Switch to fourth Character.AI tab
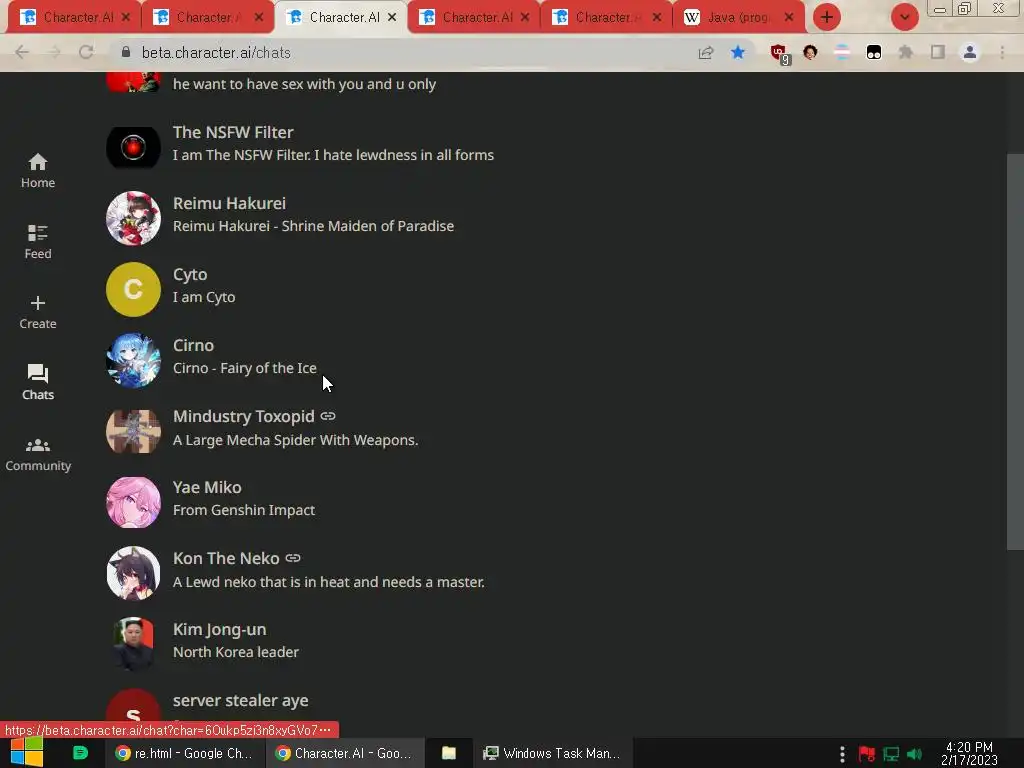This screenshot has height=768, width=1024. click(x=472, y=18)
